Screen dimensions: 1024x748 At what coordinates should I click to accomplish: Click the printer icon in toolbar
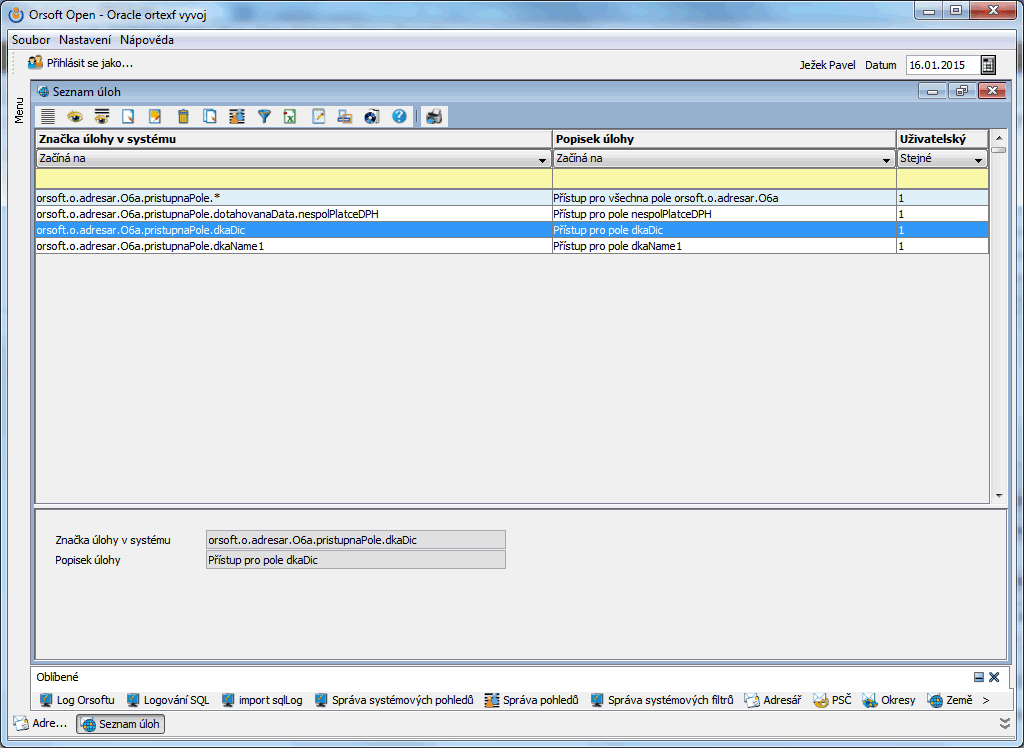(434, 117)
